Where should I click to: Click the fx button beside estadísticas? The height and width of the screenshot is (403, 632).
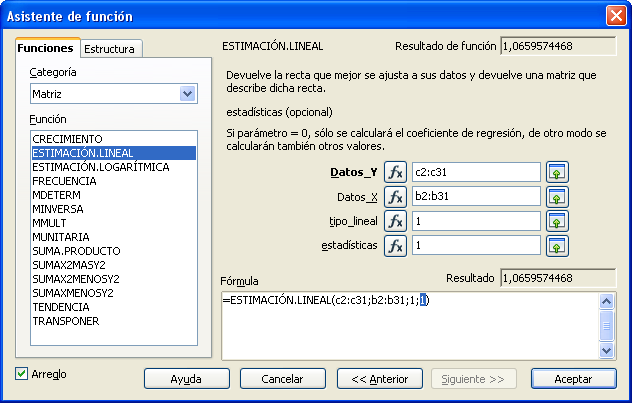pos(396,245)
